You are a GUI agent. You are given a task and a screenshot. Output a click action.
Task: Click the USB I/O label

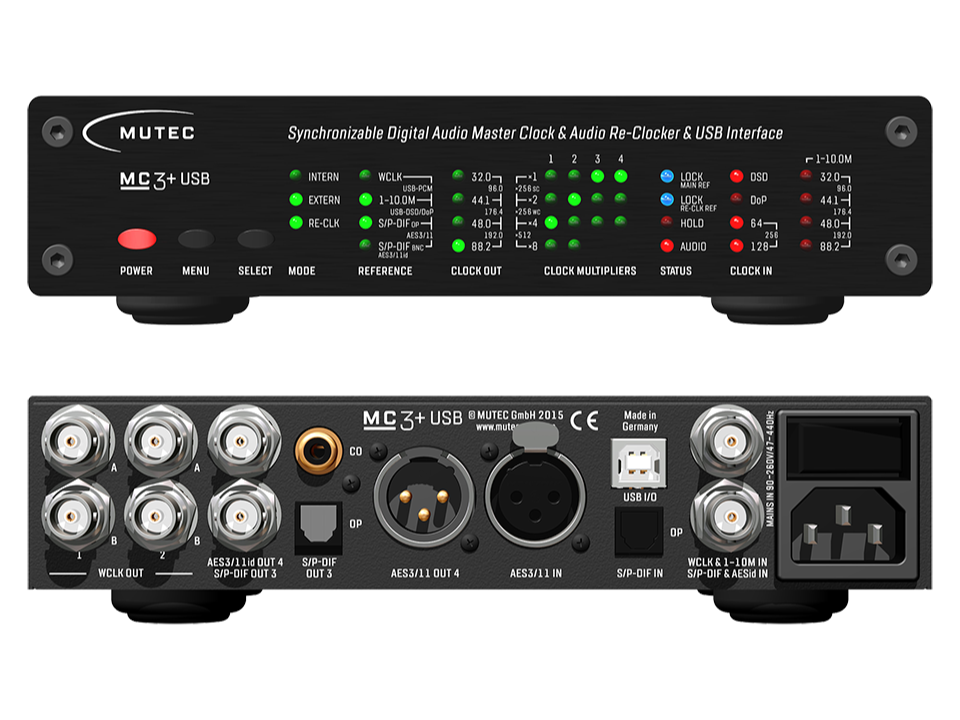pos(640,497)
